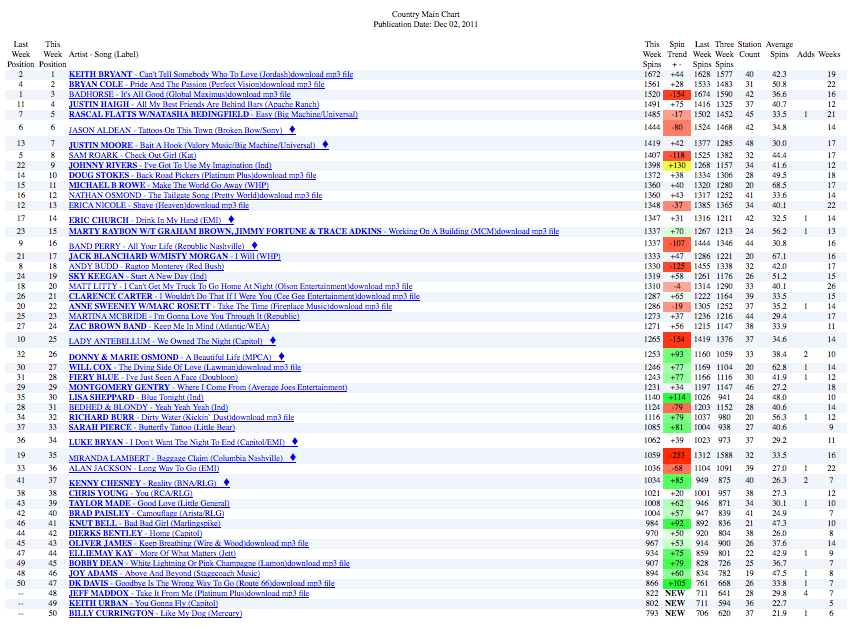Open Clarence Carter song link
851x629 pixels.
pos(244,296)
